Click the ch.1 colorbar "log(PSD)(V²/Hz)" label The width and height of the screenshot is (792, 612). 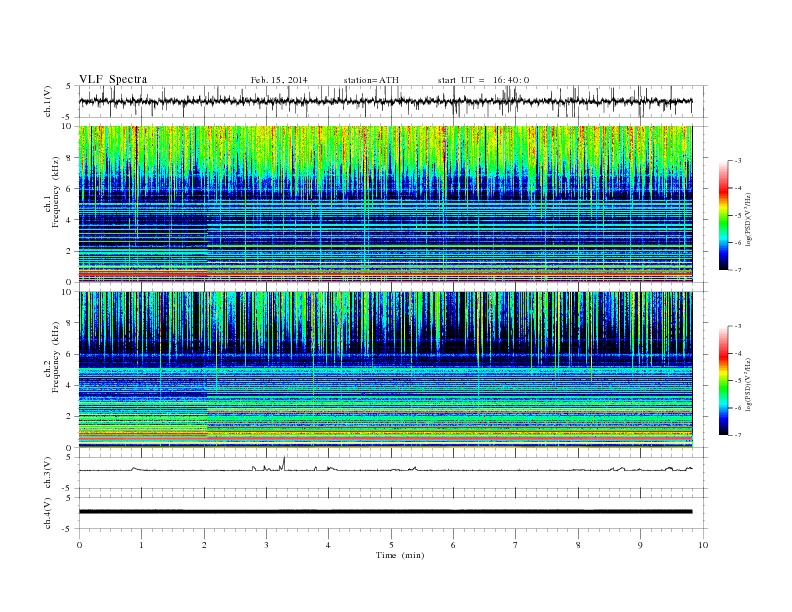point(748,219)
